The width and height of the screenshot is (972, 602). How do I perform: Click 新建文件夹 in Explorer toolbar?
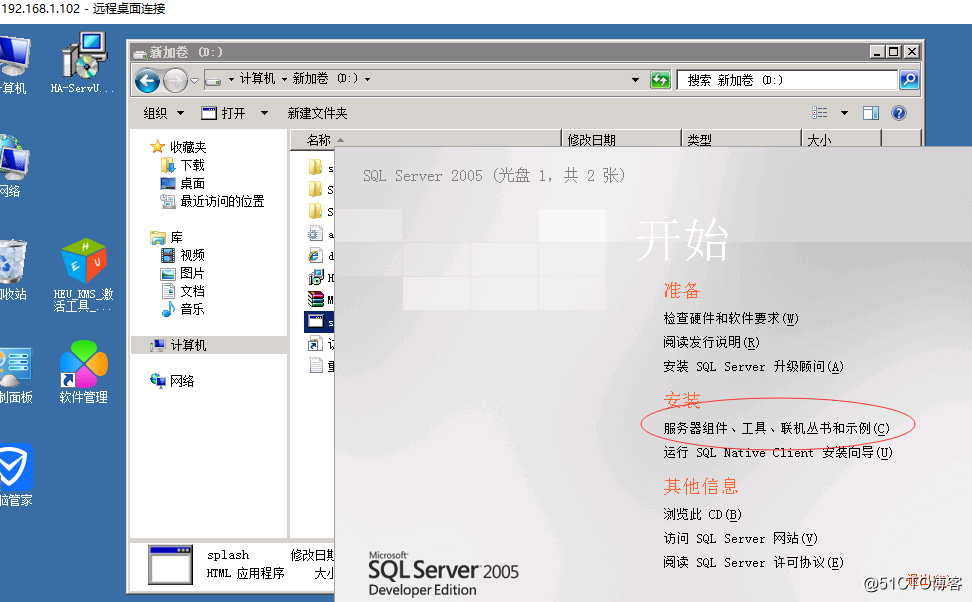click(317, 113)
